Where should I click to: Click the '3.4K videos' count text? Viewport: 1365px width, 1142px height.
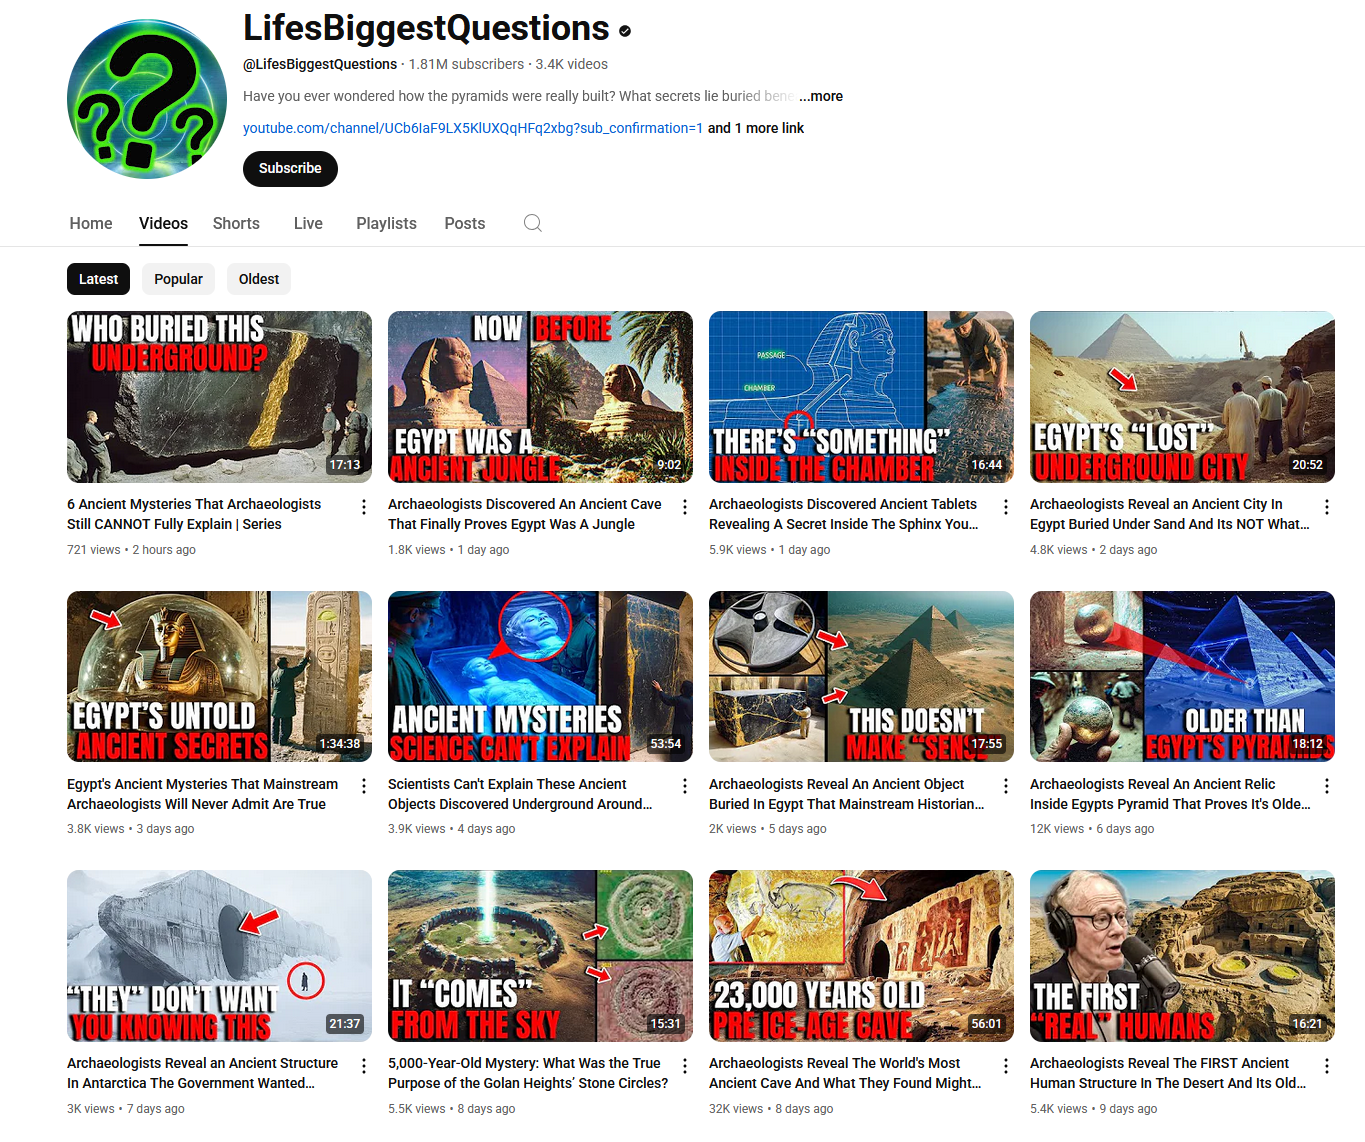tap(571, 64)
